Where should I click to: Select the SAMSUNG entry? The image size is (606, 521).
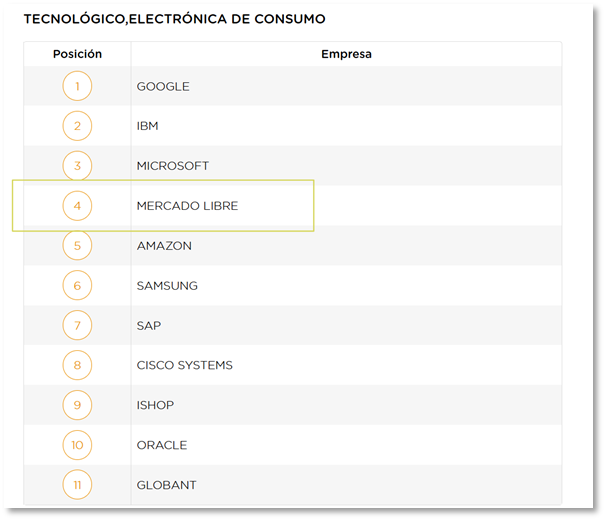point(167,286)
